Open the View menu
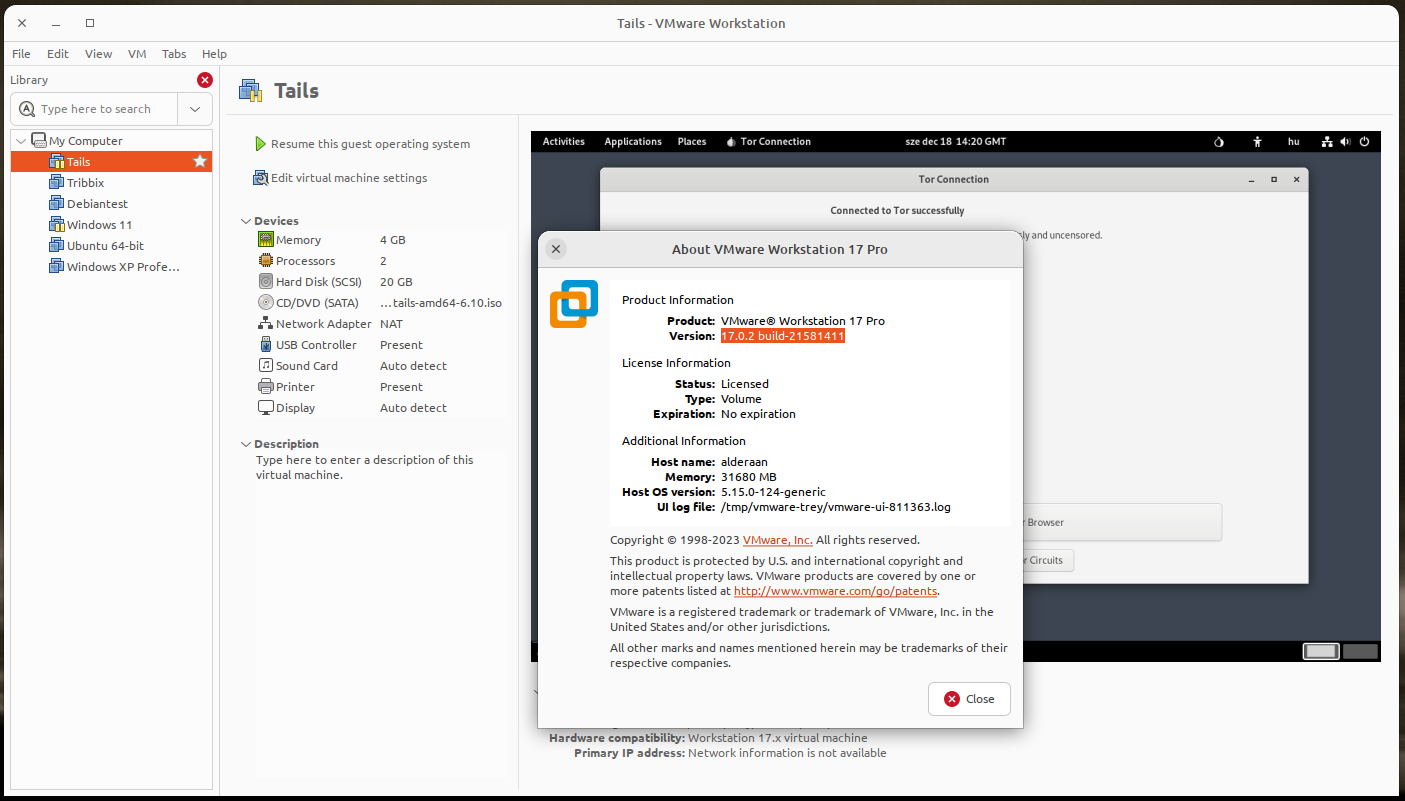This screenshot has height=801, width=1405. coord(99,54)
